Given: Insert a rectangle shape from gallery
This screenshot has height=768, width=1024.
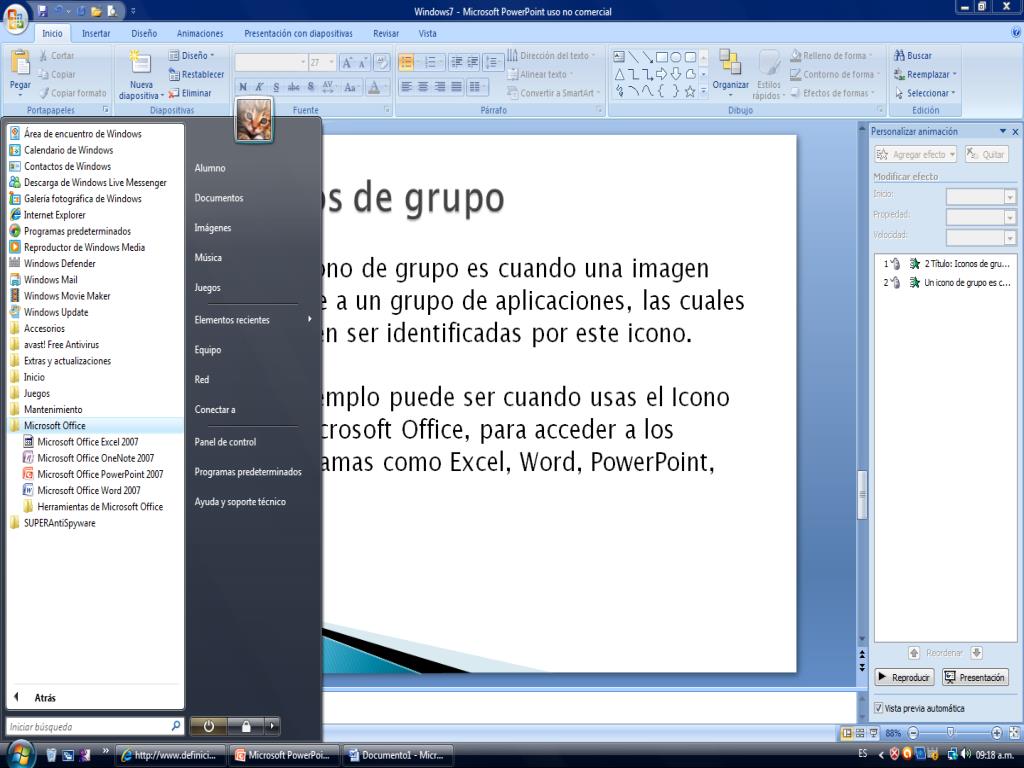Looking at the screenshot, I should click(662, 57).
